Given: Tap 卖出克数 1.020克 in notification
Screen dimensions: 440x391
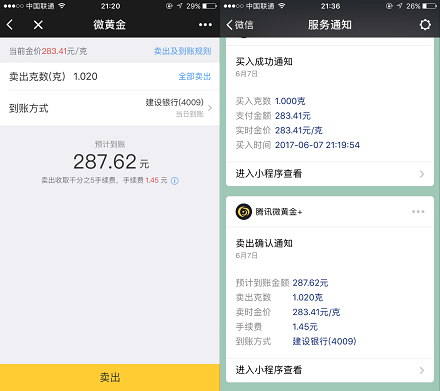Looking at the screenshot, I should [308, 297].
